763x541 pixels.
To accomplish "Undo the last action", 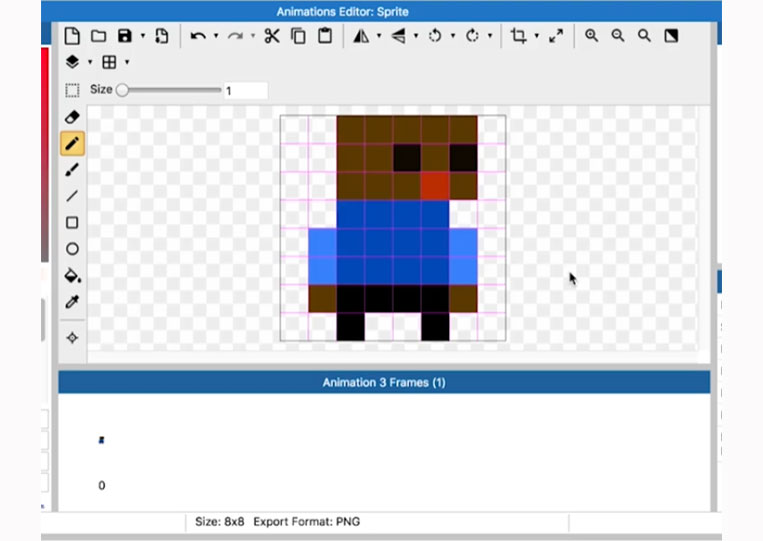I will (198, 36).
